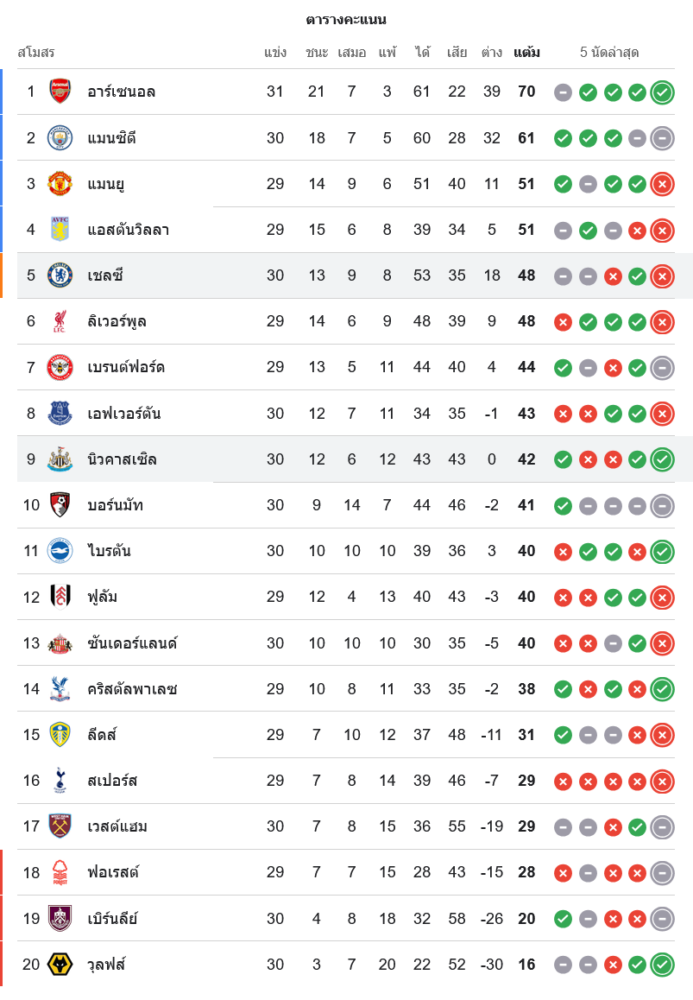The image size is (693, 1000).
Task: Open the team name เบรนต์ฟอร์ด
Action: [x=126, y=367]
